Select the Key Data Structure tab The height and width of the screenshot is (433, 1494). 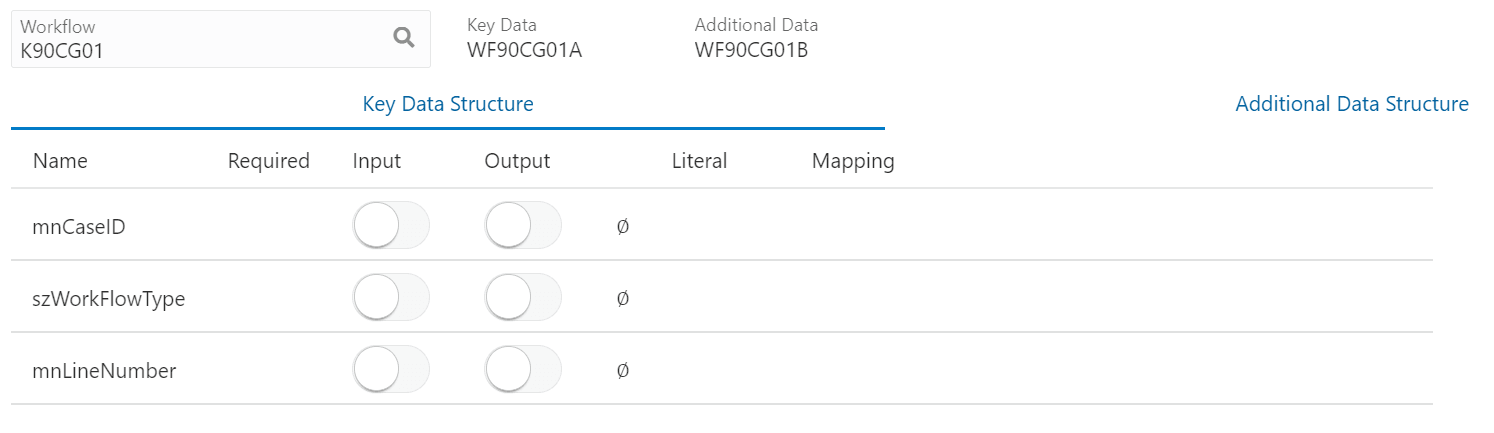pyautogui.click(x=447, y=104)
